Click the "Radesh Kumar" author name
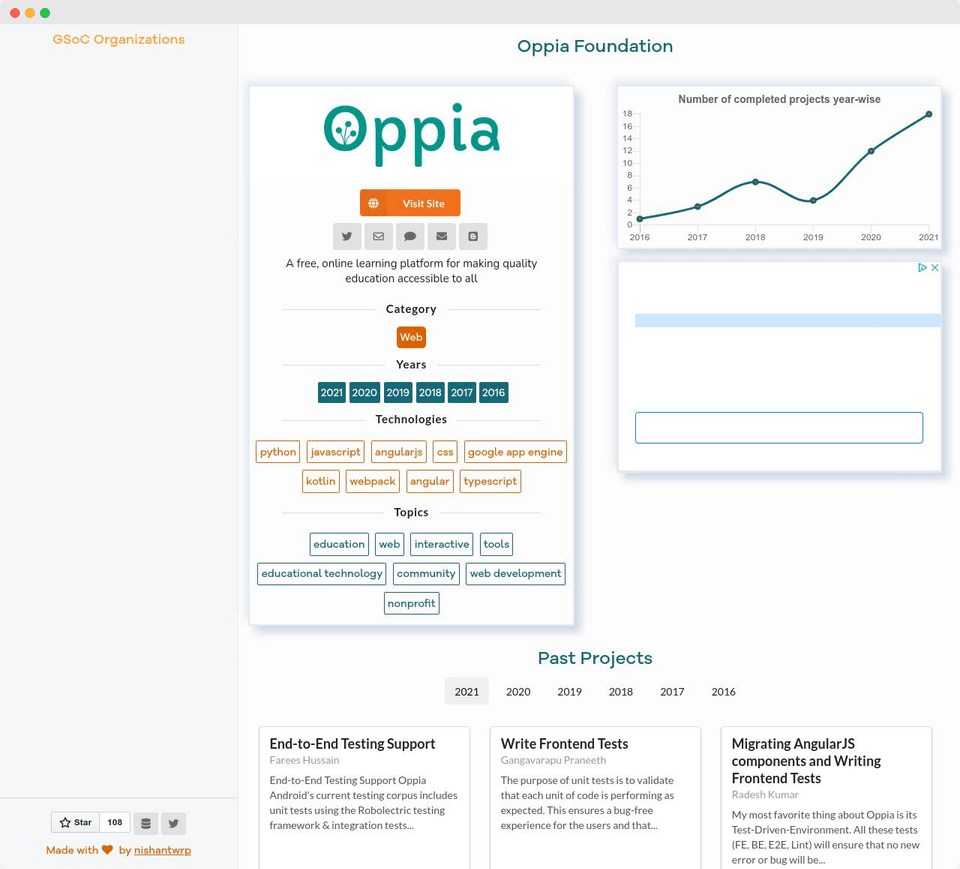The image size is (960, 869). 765,794
